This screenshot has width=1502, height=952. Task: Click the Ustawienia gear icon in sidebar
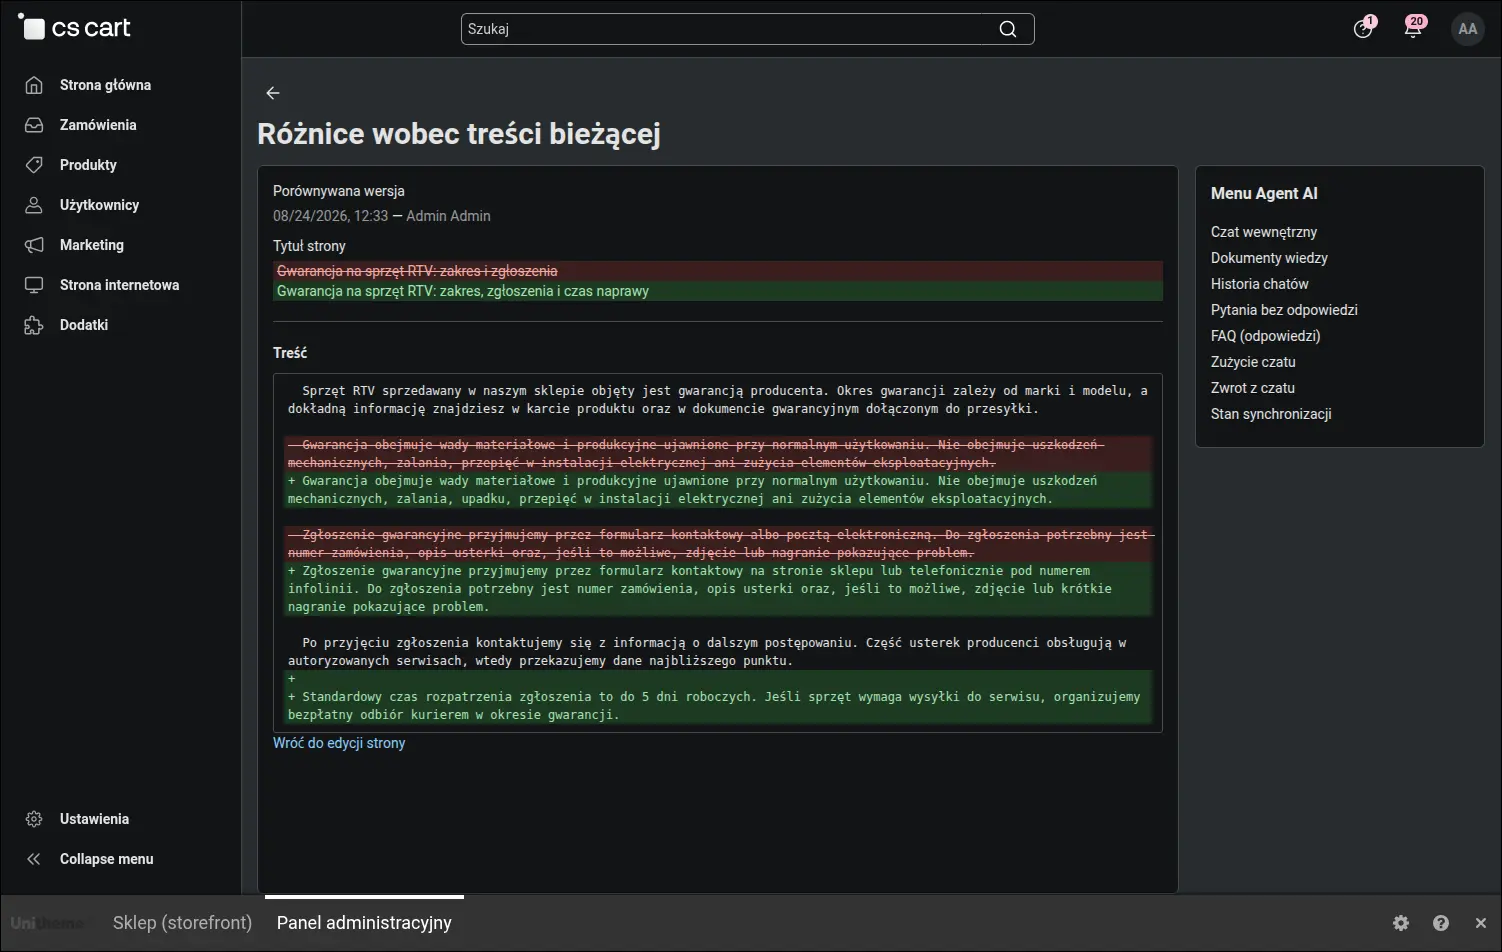point(34,819)
